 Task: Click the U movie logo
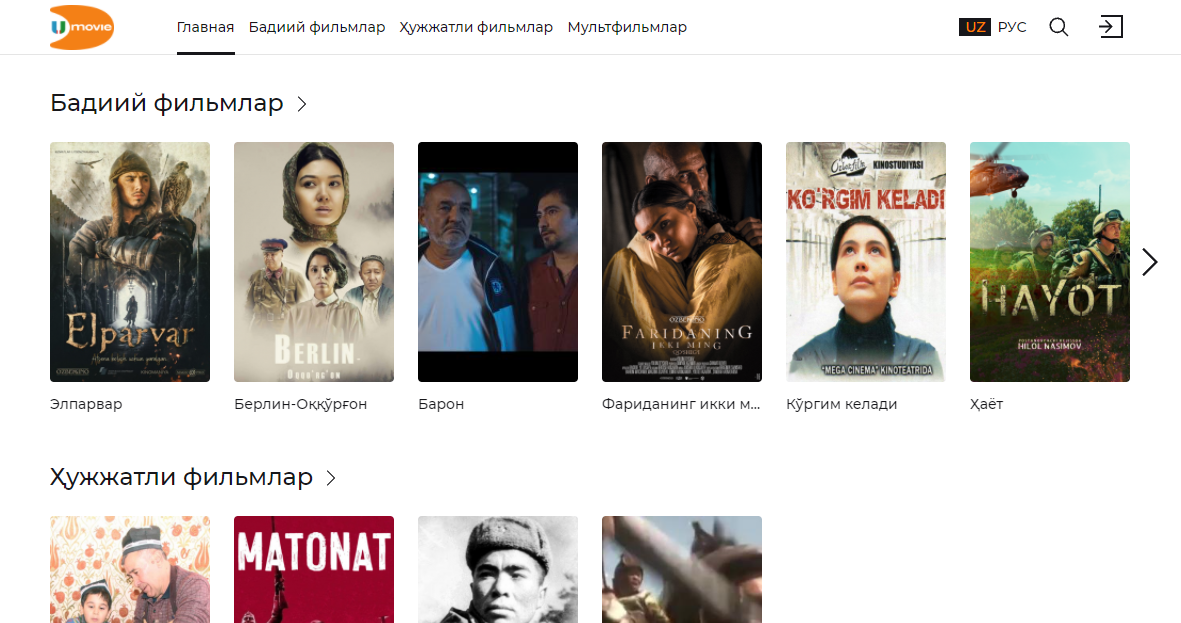click(81, 27)
